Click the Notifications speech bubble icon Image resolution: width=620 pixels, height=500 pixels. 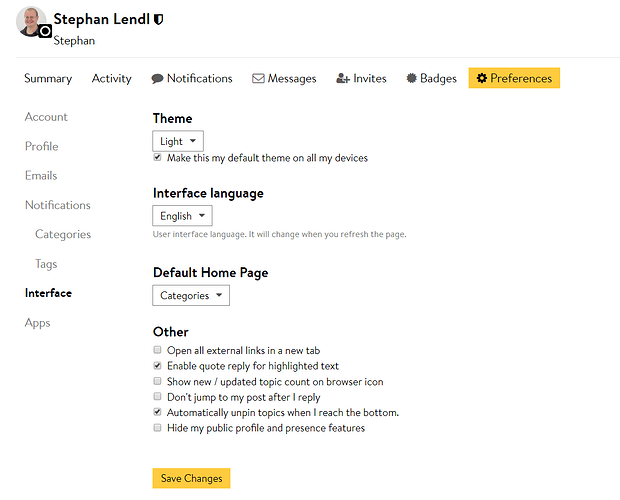click(157, 78)
